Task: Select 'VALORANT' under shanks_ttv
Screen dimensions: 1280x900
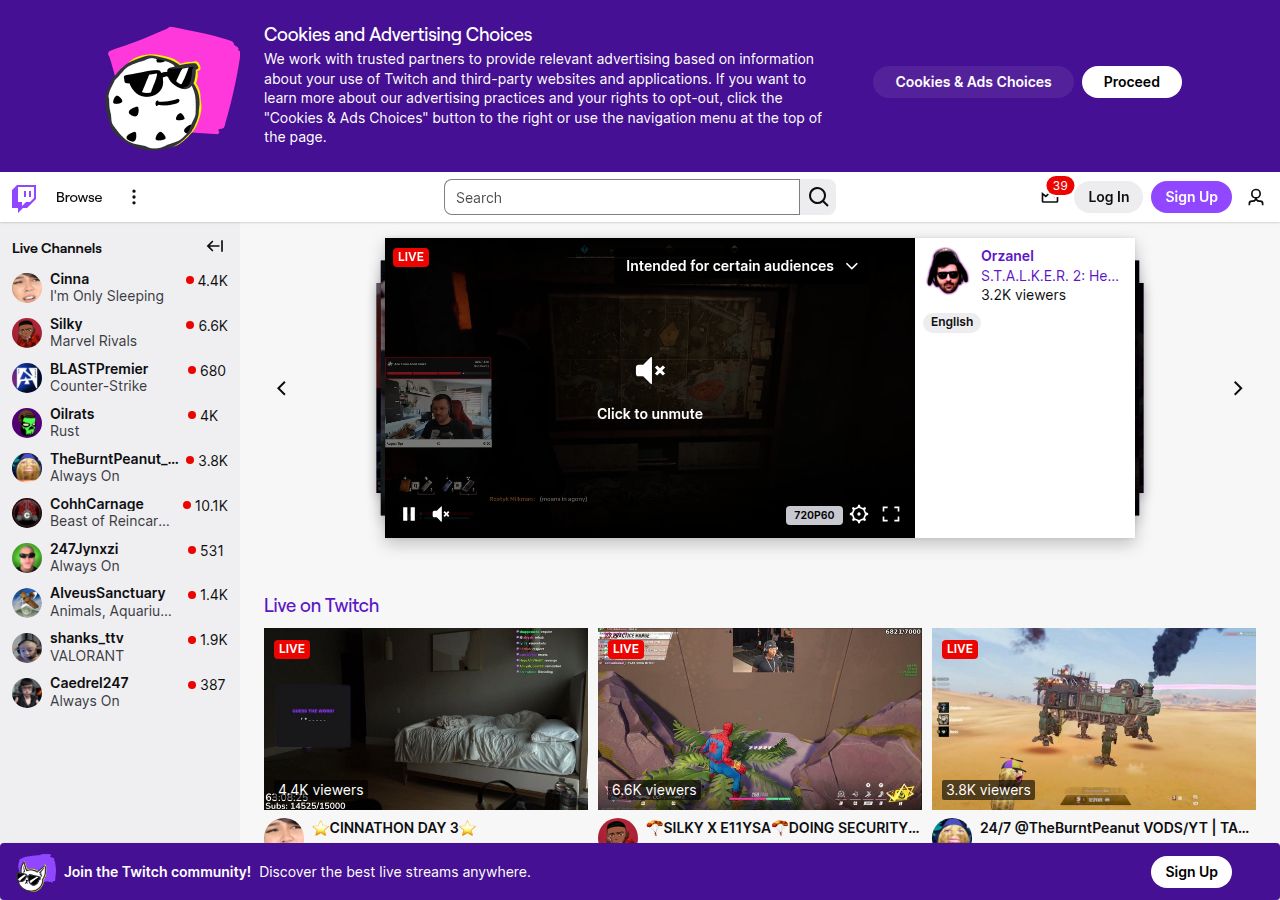Action: click(87, 656)
